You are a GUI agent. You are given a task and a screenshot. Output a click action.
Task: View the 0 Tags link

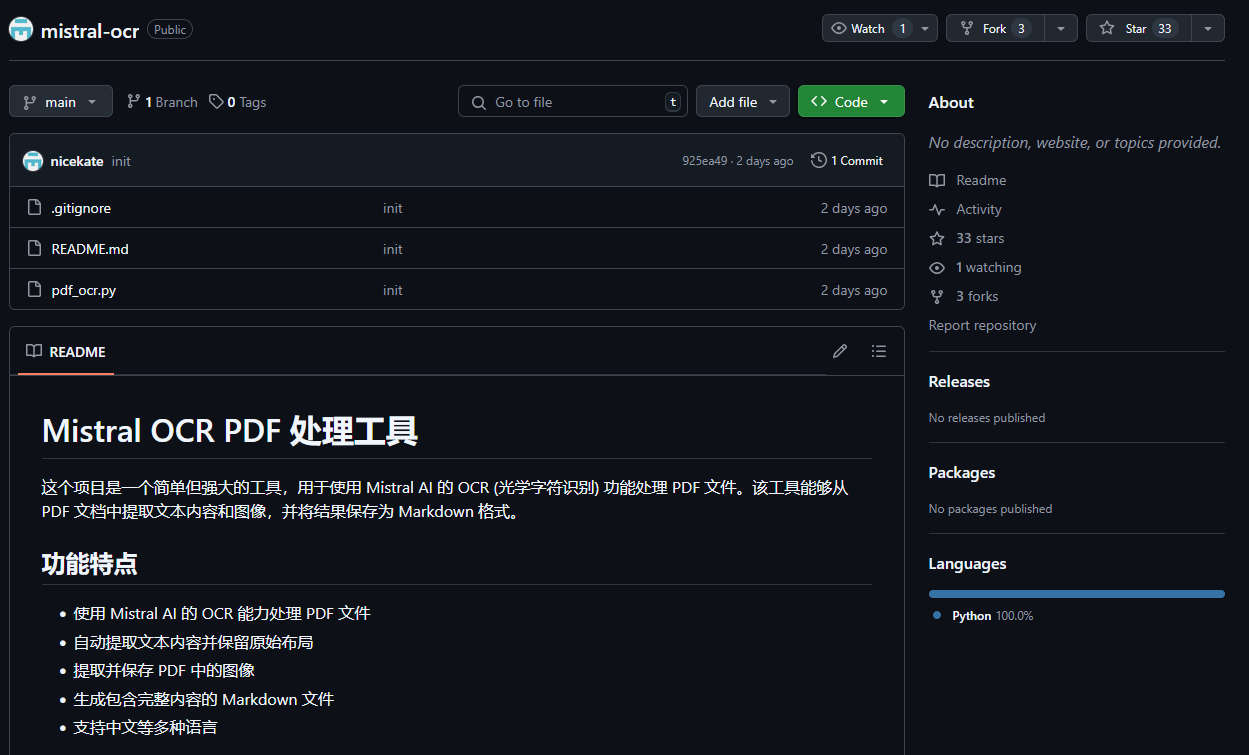[x=237, y=102]
